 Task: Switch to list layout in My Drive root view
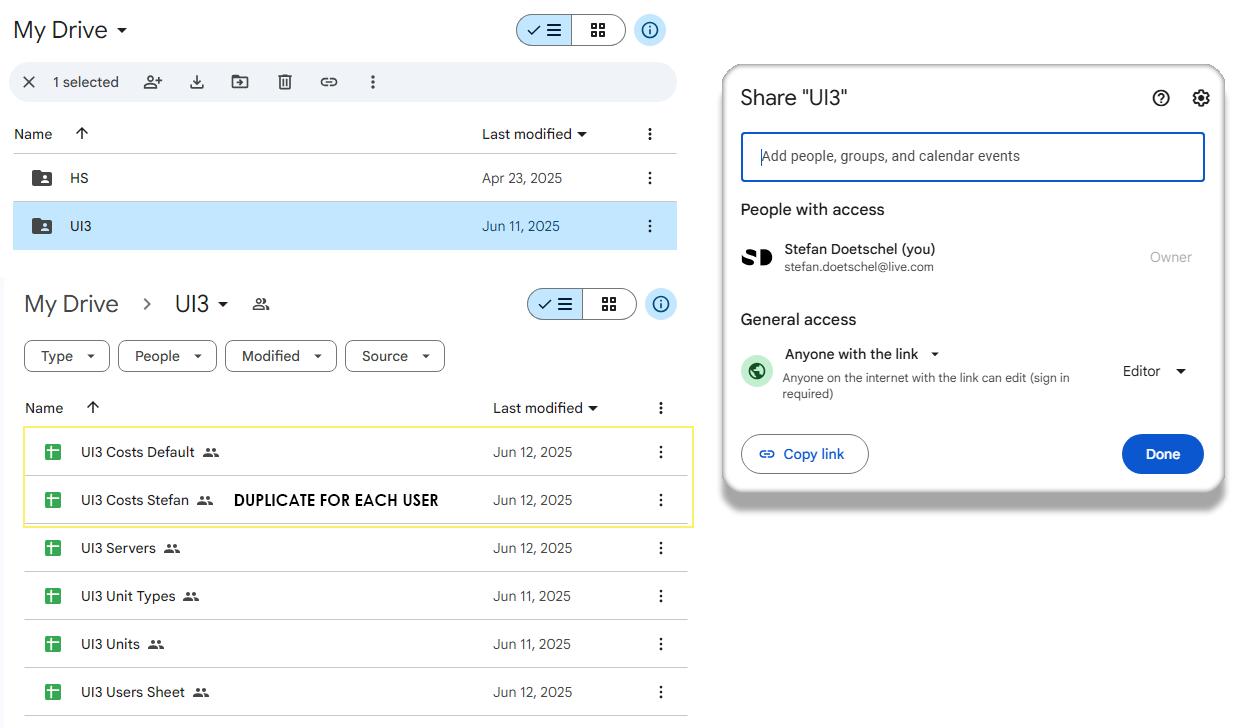coord(545,30)
